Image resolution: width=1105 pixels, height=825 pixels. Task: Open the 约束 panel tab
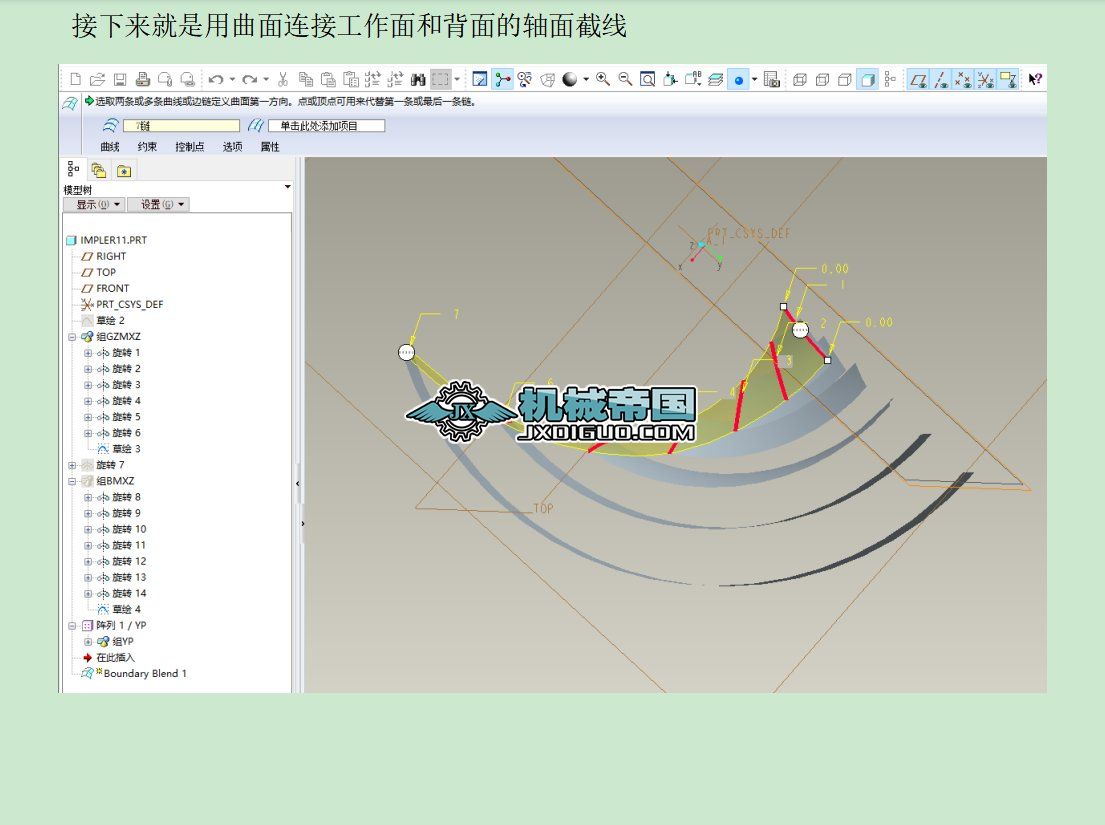click(147, 147)
